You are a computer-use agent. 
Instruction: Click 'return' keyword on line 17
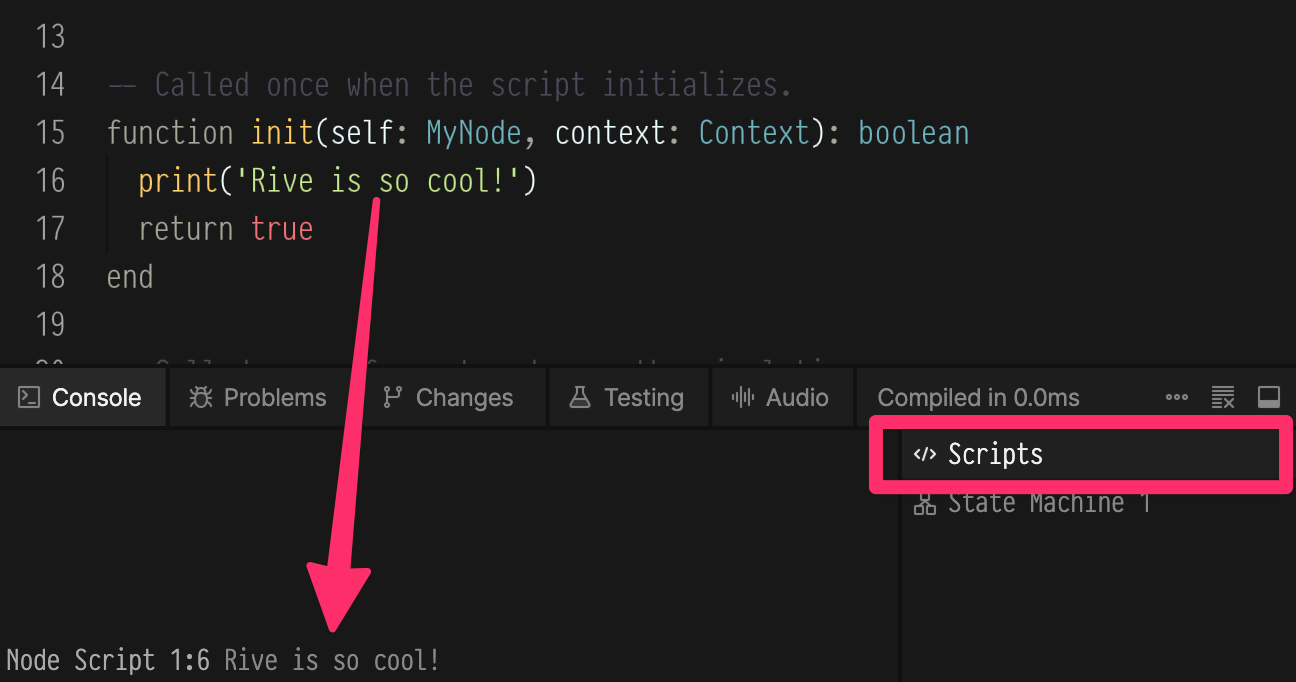[x=186, y=229]
